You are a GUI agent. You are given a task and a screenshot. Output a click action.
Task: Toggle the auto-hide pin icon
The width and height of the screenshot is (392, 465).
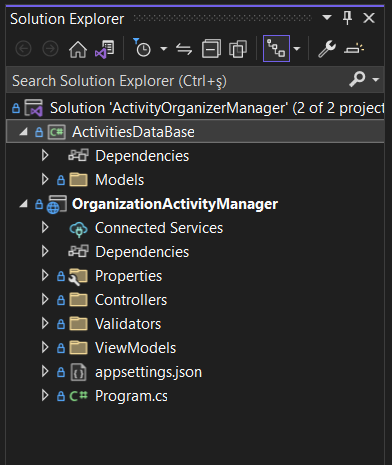pyautogui.click(x=347, y=18)
